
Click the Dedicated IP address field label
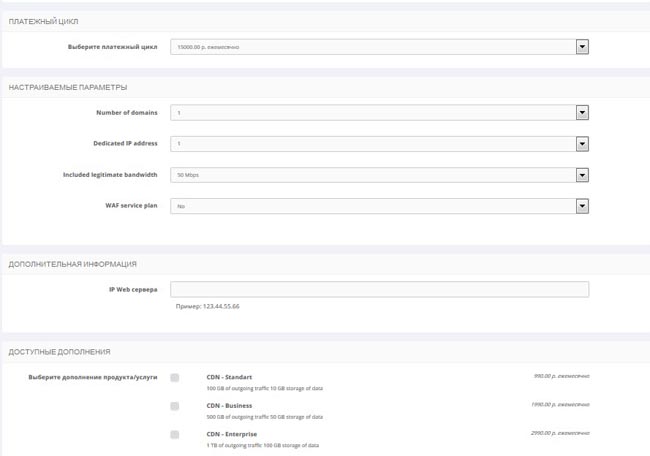pyautogui.click(x=125, y=144)
